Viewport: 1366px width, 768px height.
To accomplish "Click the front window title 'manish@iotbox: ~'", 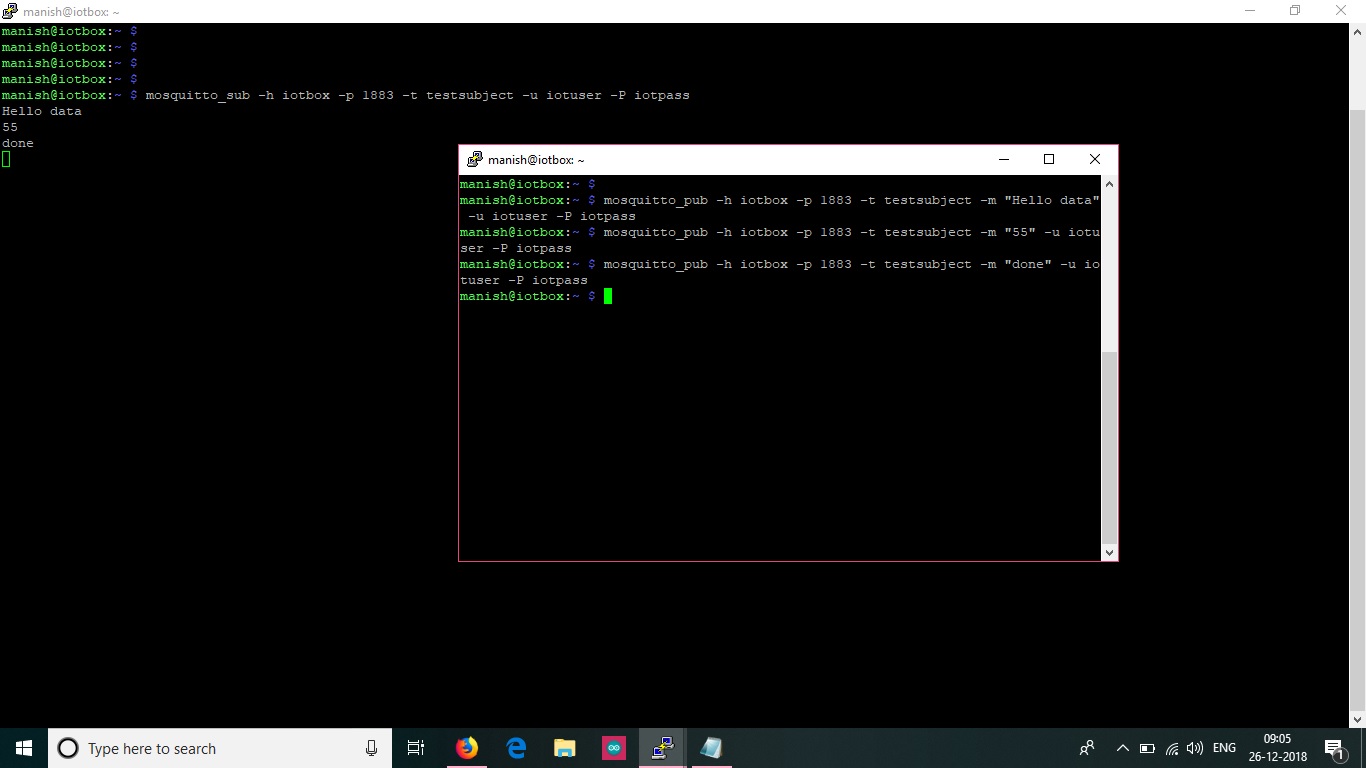I will 536,160.
